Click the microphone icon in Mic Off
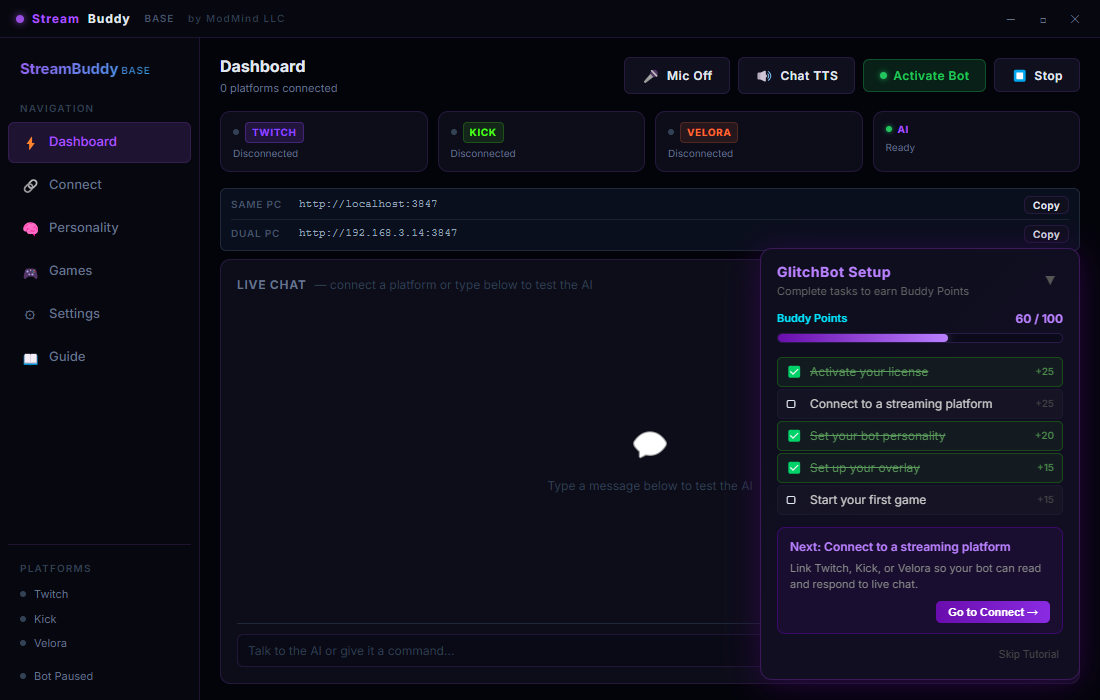This screenshot has width=1100, height=700. click(x=651, y=76)
